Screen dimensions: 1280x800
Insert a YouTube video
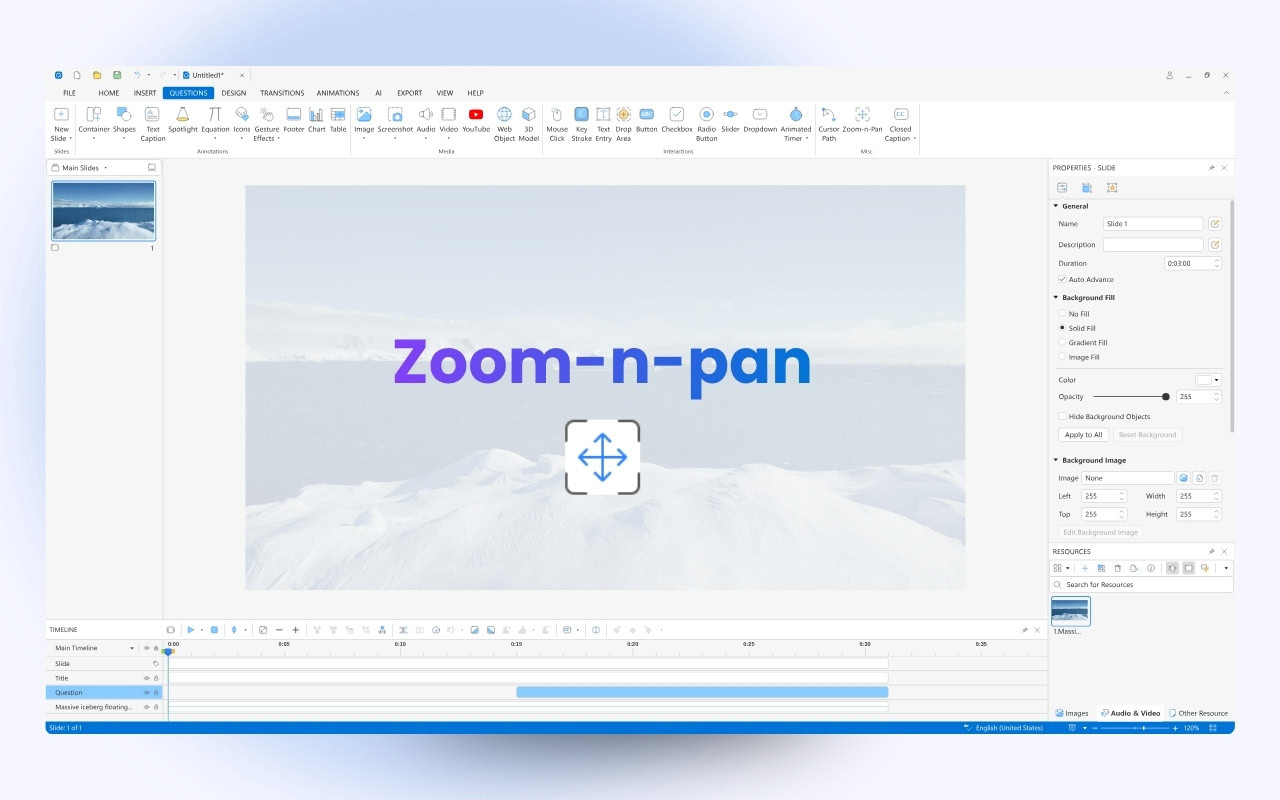pyautogui.click(x=476, y=120)
